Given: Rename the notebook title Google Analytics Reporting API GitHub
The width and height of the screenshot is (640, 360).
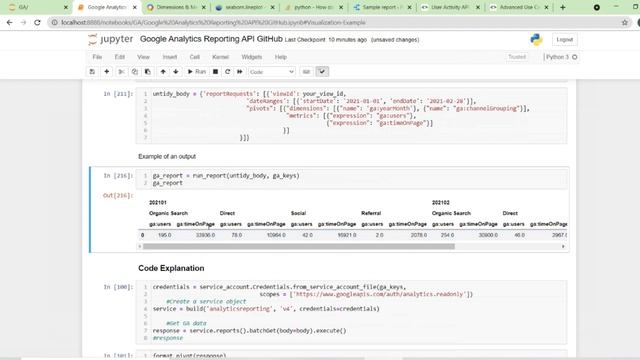Looking at the screenshot, I should tap(211, 39).
